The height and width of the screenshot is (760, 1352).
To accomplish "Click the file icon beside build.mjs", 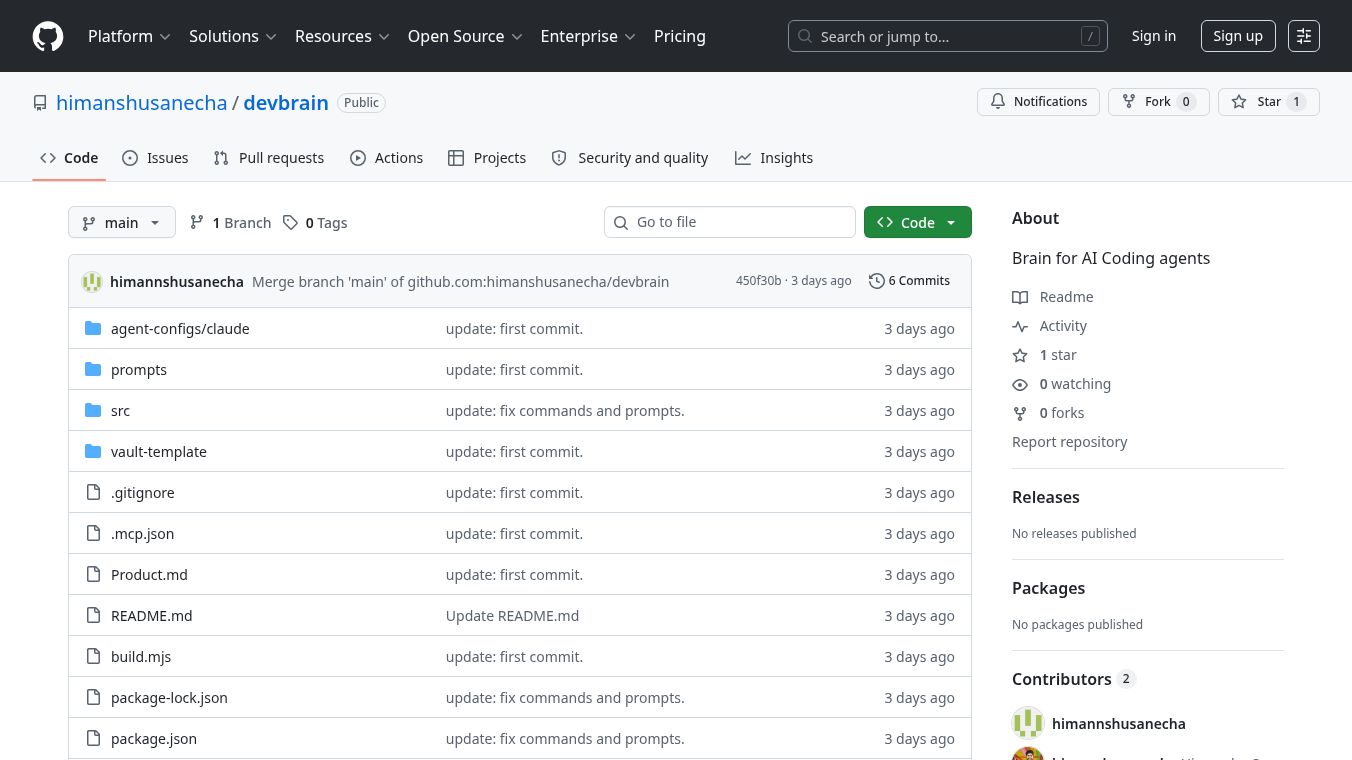I will 93,657.
